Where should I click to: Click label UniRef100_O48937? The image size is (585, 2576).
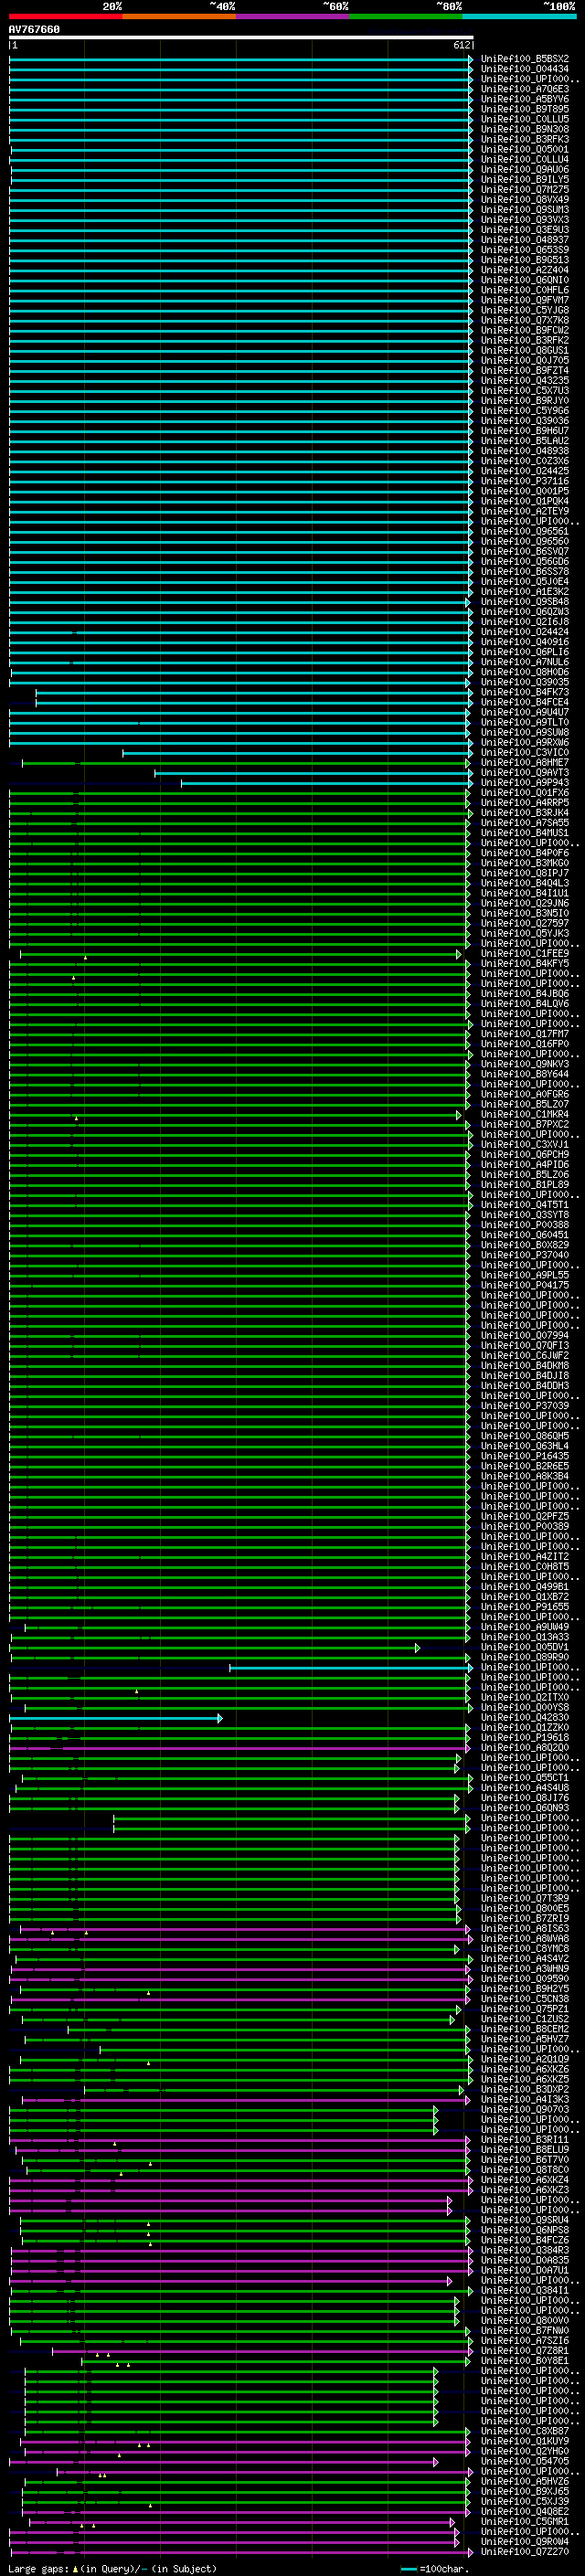[x=525, y=239]
